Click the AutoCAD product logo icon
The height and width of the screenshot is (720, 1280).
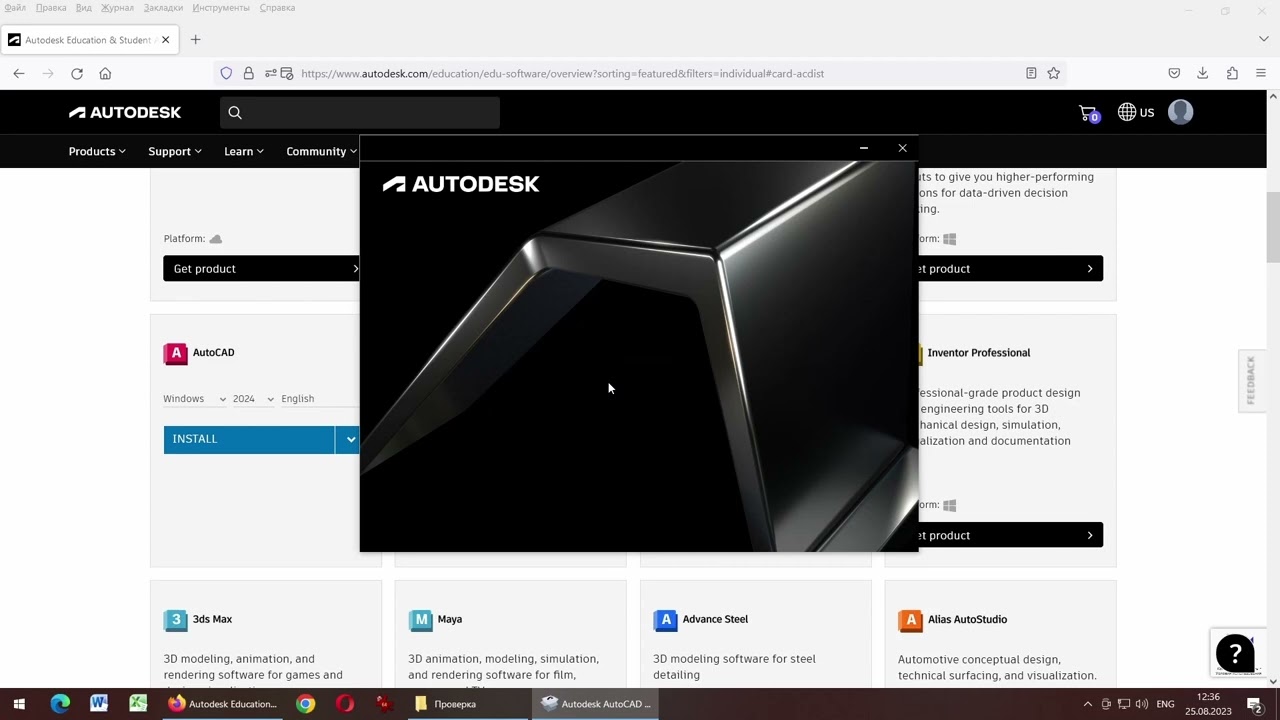(176, 353)
